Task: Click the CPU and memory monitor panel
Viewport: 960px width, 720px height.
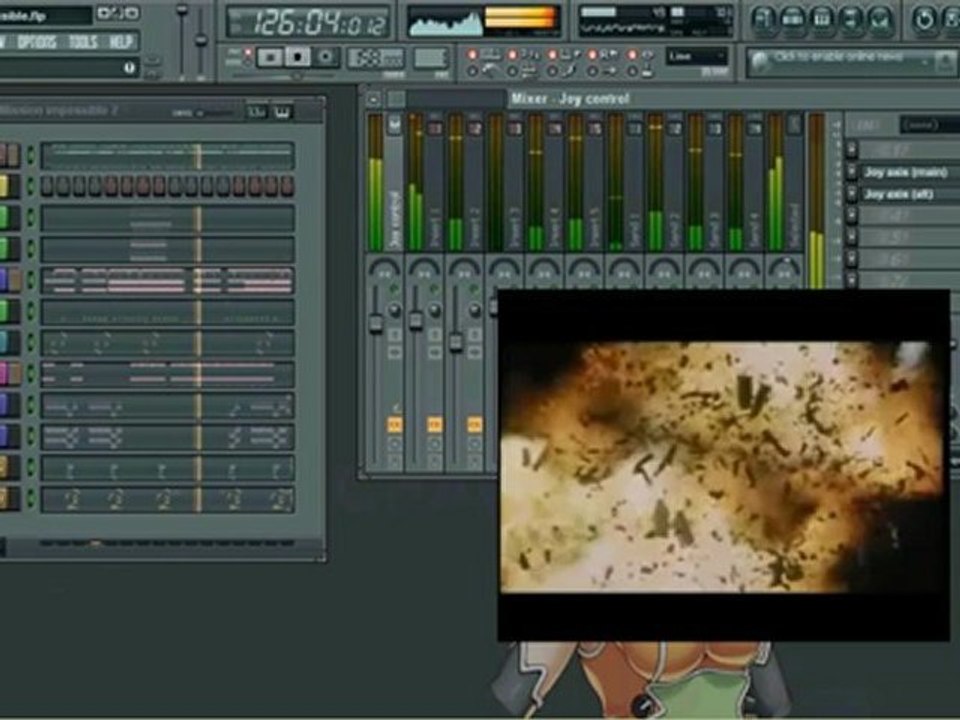Action: (656, 21)
